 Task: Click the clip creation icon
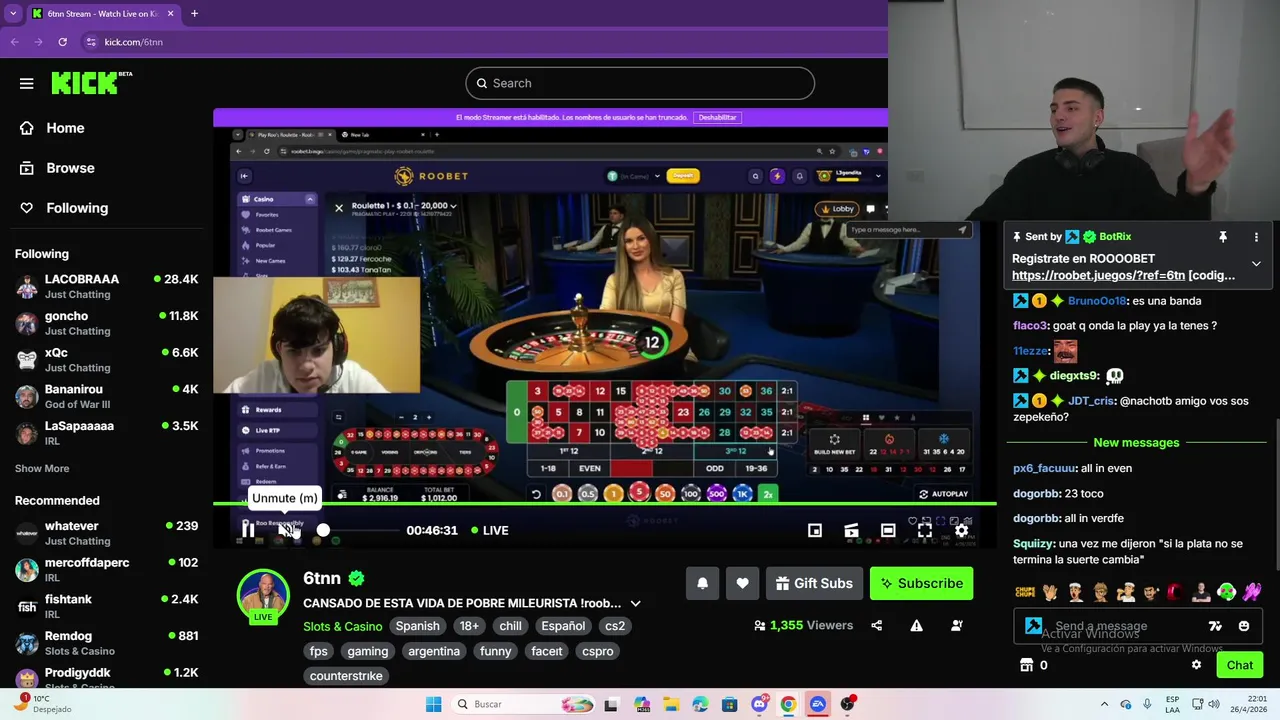click(x=851, y=531)
